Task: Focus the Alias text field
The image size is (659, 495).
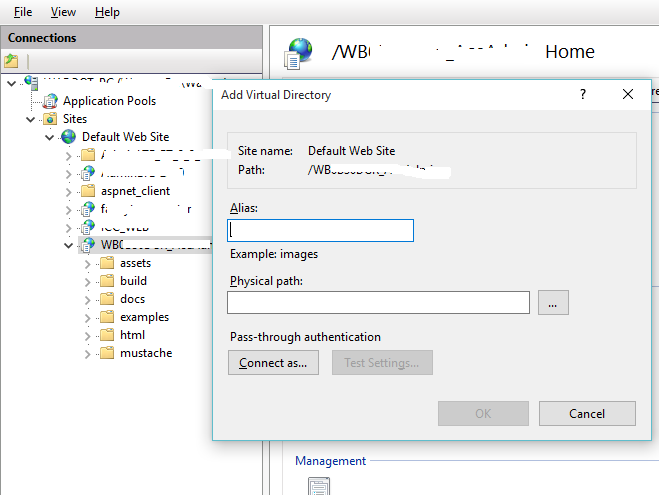Action: [321, 230]
